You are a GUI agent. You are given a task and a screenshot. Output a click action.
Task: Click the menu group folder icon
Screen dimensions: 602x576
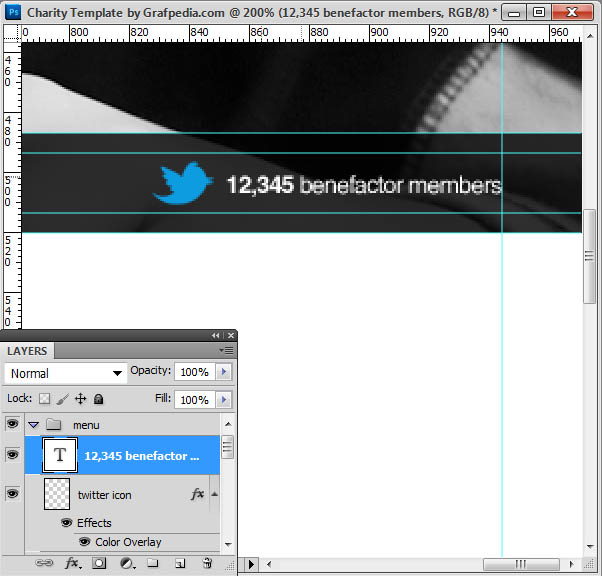[x=53, y=424]
